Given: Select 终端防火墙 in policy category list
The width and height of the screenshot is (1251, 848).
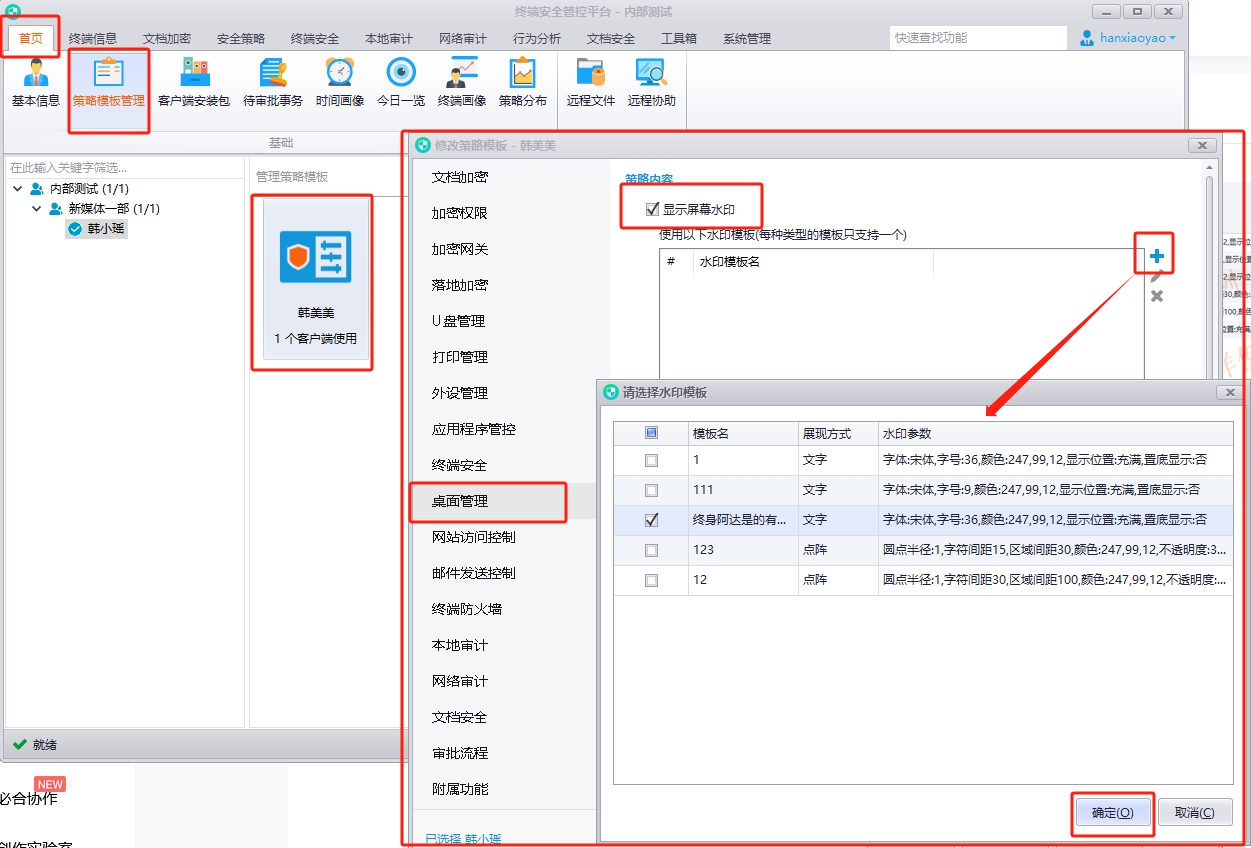Looking at the screenshot, I should click(467, 609).
